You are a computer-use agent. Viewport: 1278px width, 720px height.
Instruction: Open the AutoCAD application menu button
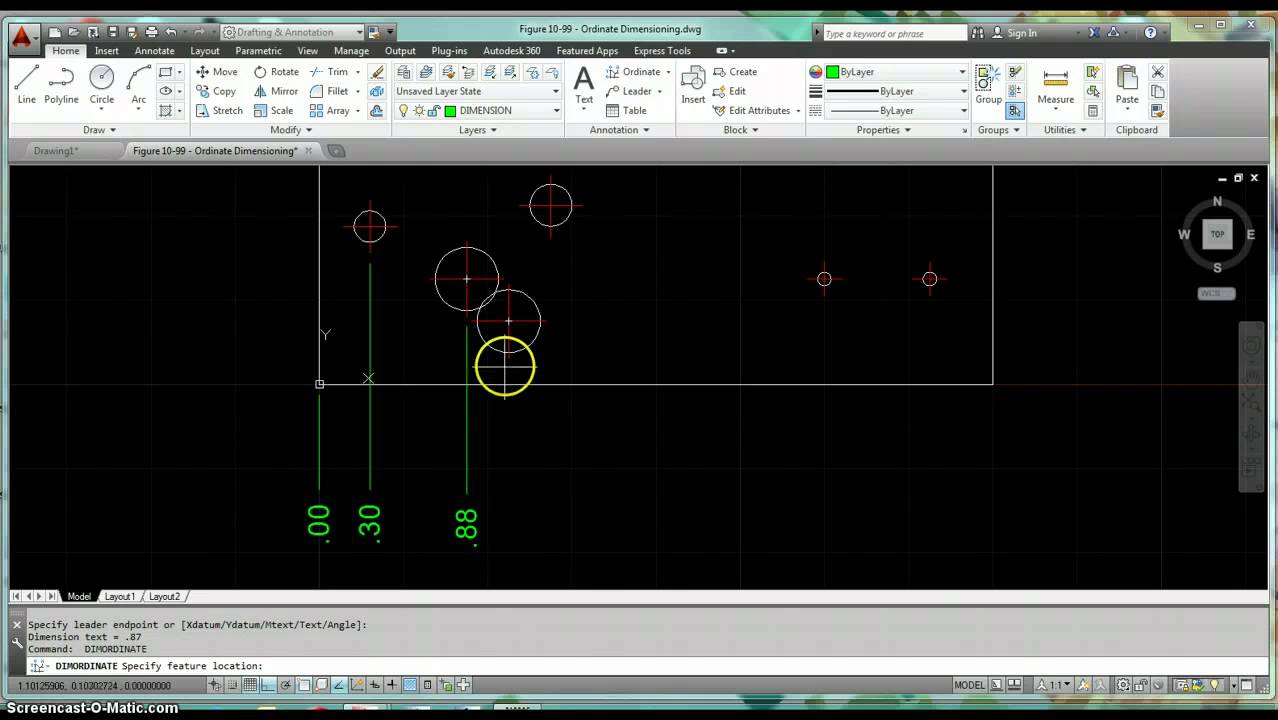click(x=22, y=38)
